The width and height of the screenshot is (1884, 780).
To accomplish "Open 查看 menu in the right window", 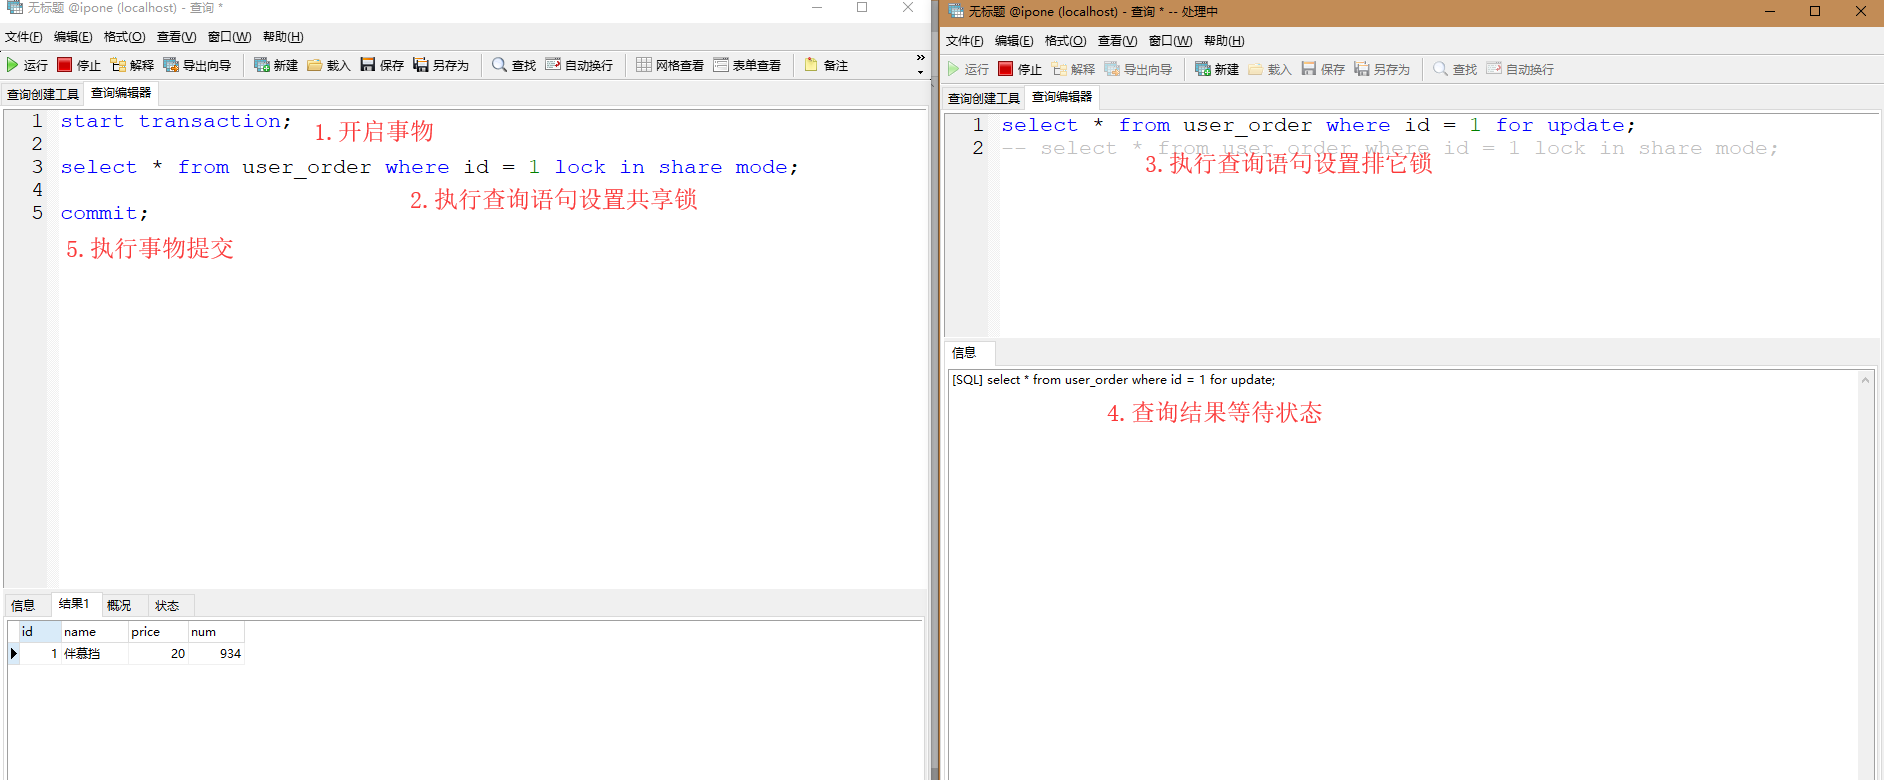I will pos(1117,41).
